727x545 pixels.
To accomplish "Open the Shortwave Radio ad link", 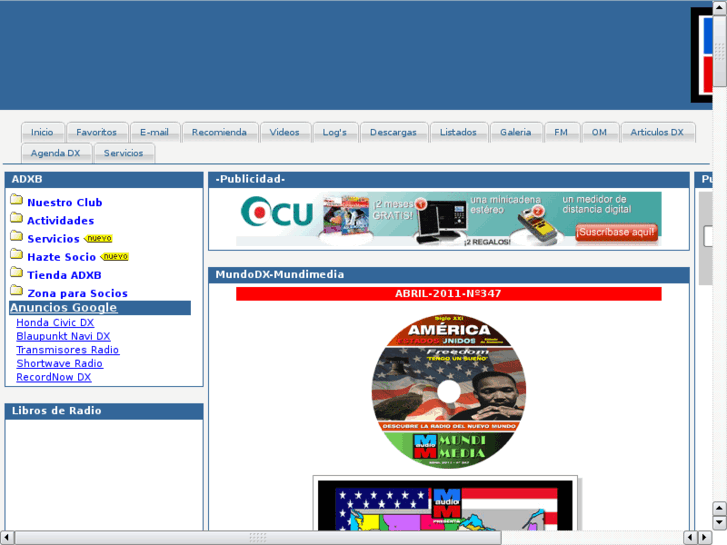I will (x=59, y=363).
